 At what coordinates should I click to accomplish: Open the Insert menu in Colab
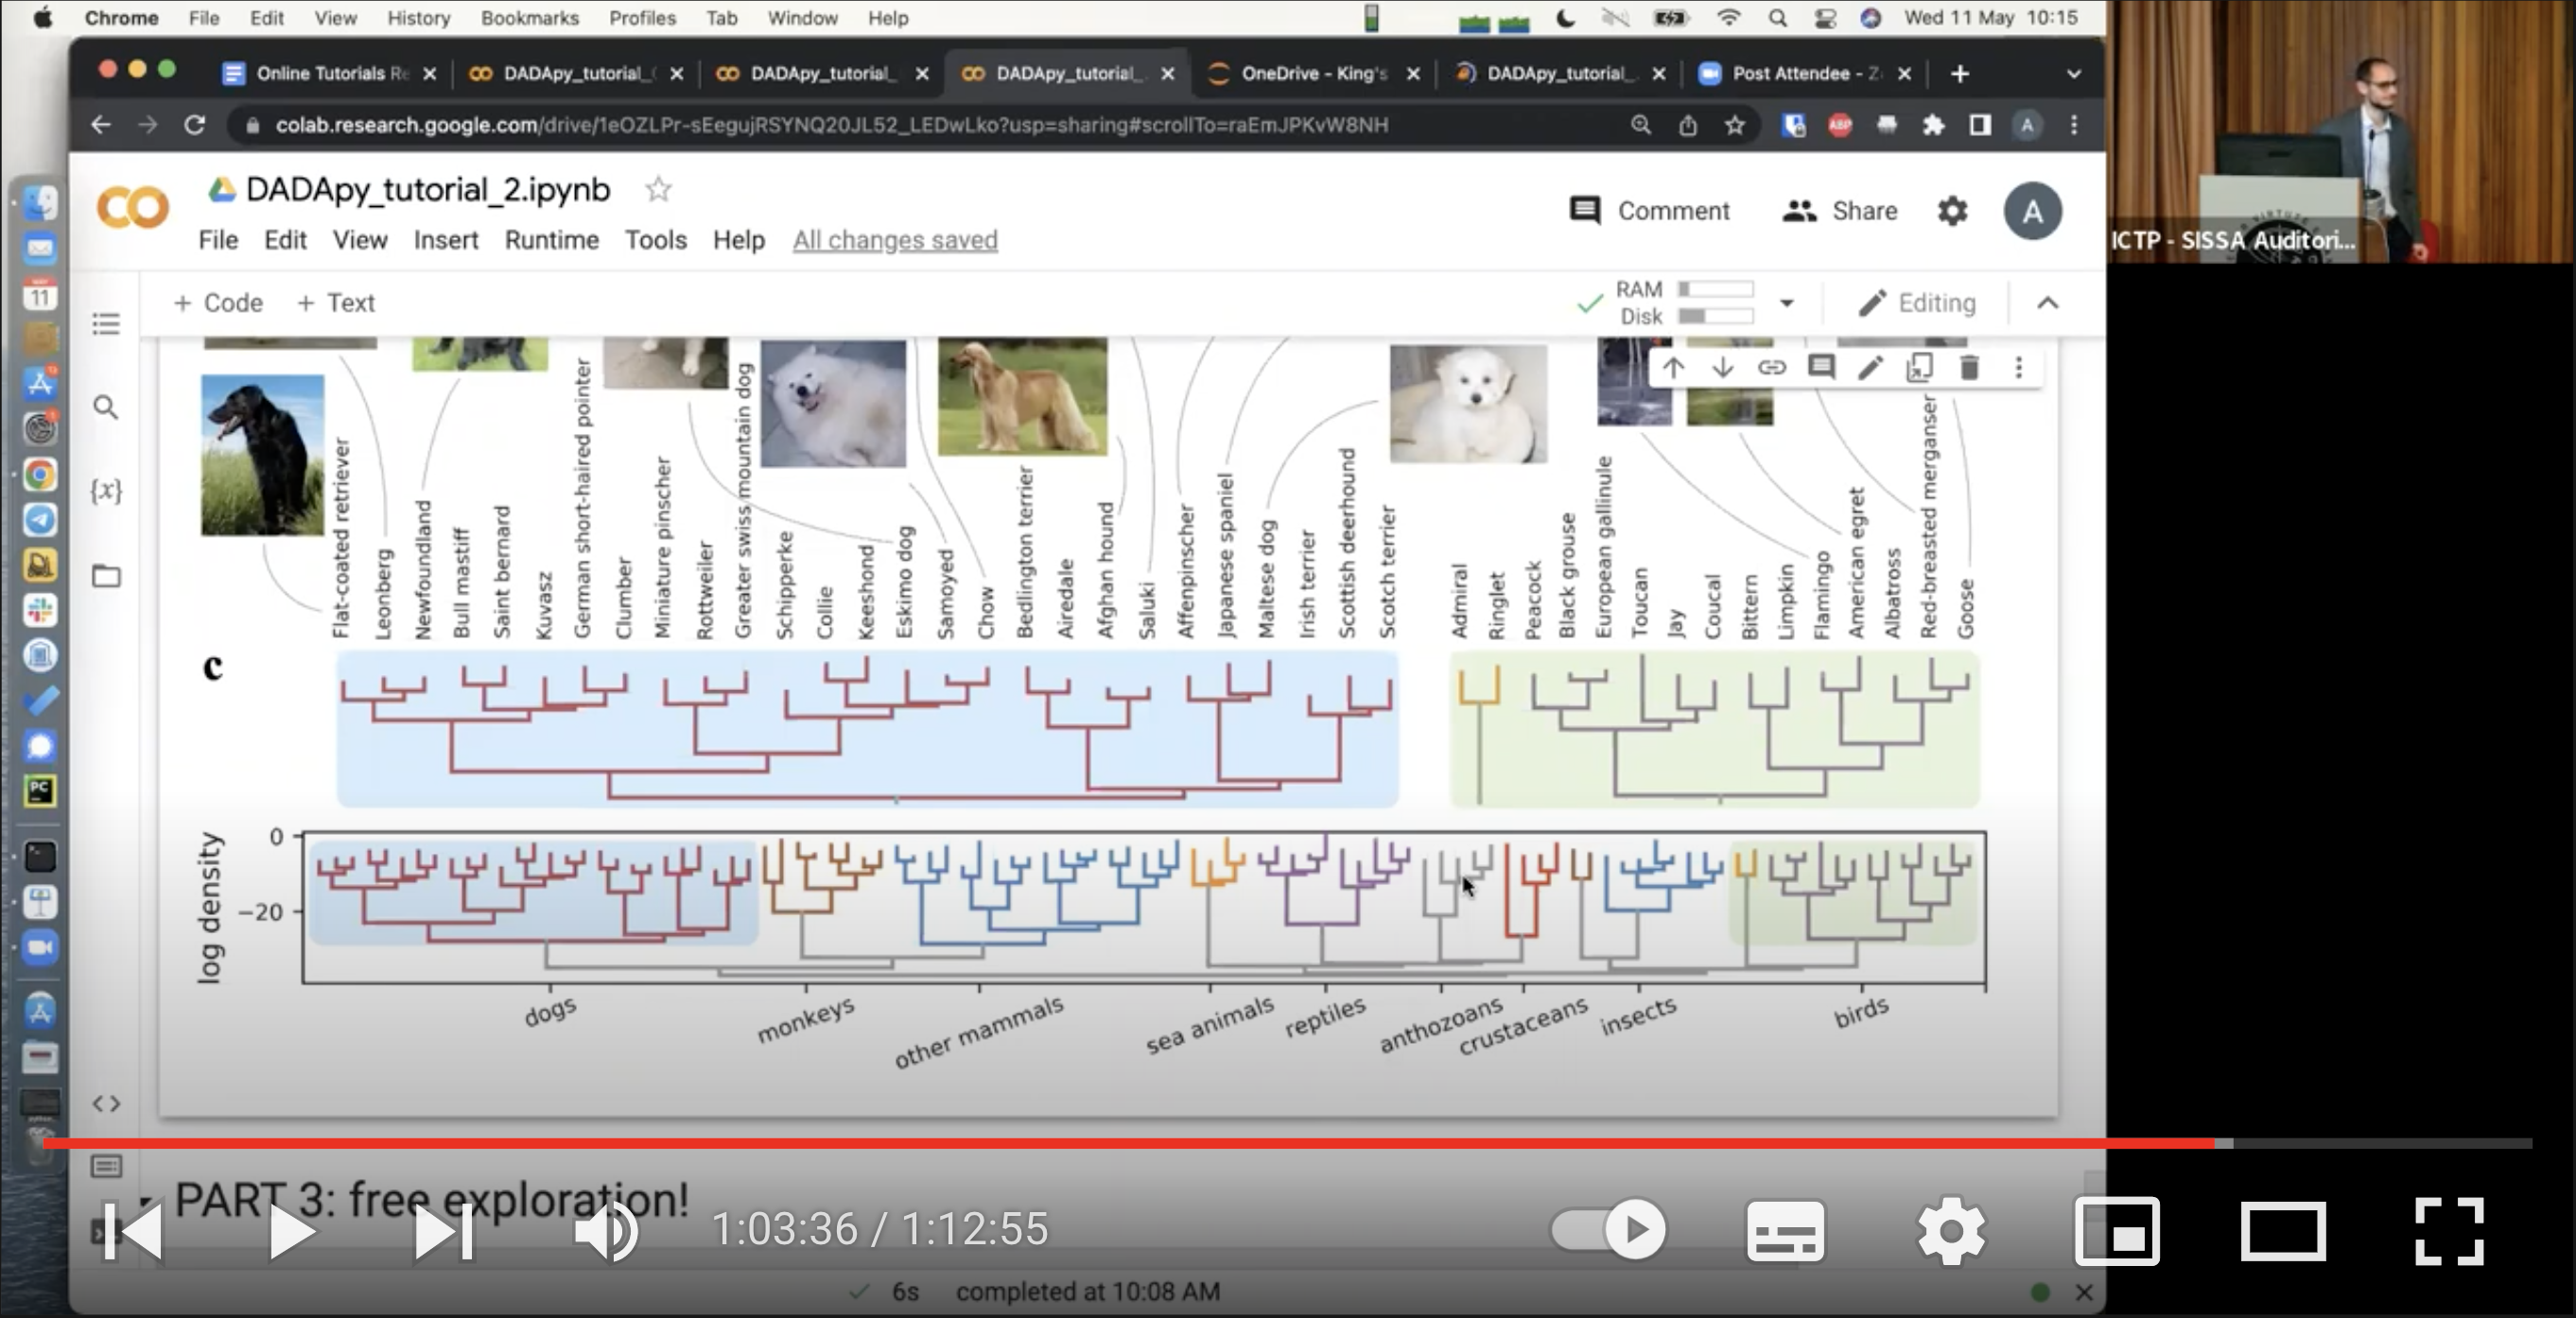pyautogui.click(x=446, y=240)
